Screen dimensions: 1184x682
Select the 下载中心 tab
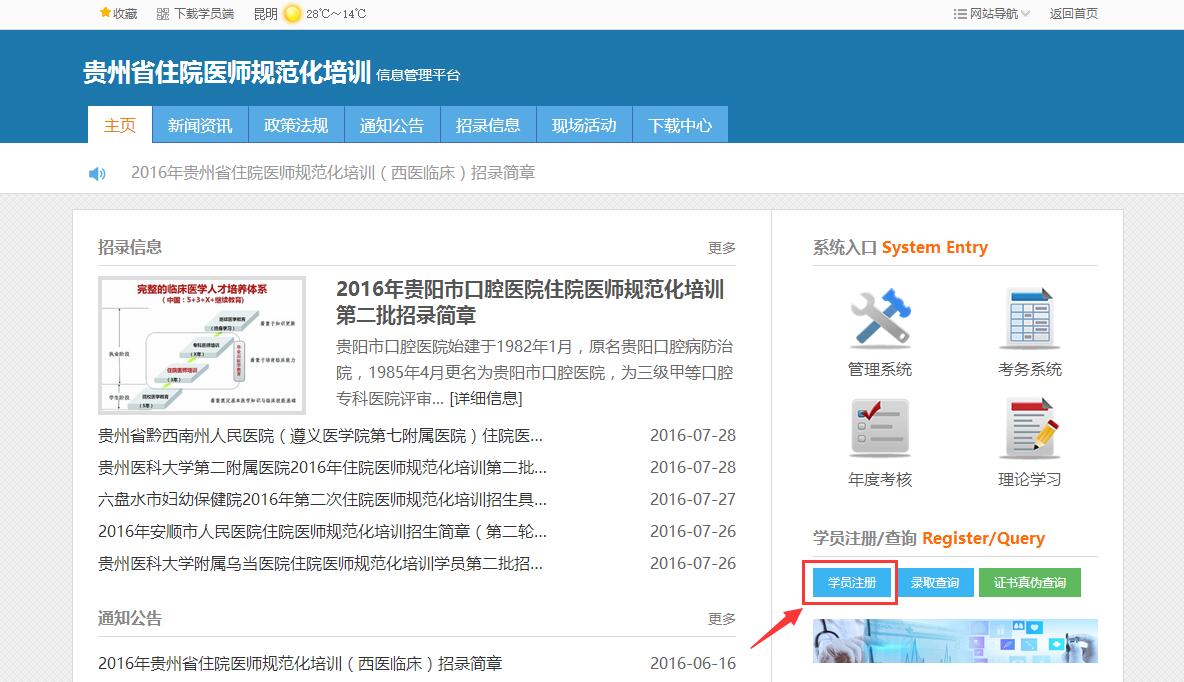pyautogui.click(x=680, y=125)
